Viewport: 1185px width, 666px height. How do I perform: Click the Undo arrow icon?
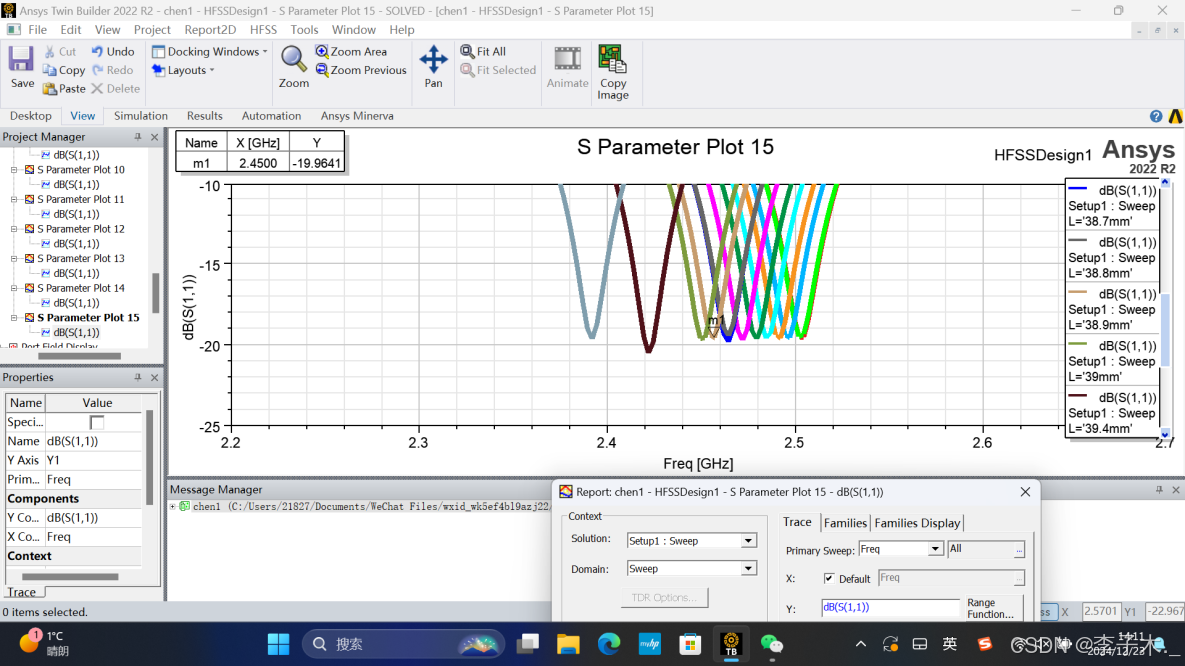point(97,51)
